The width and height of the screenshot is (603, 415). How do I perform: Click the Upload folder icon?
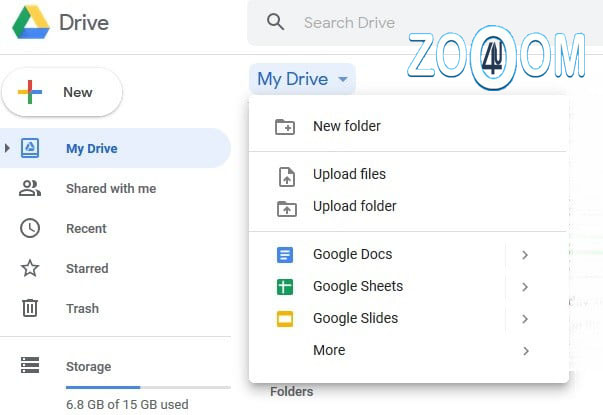(287, 209)
